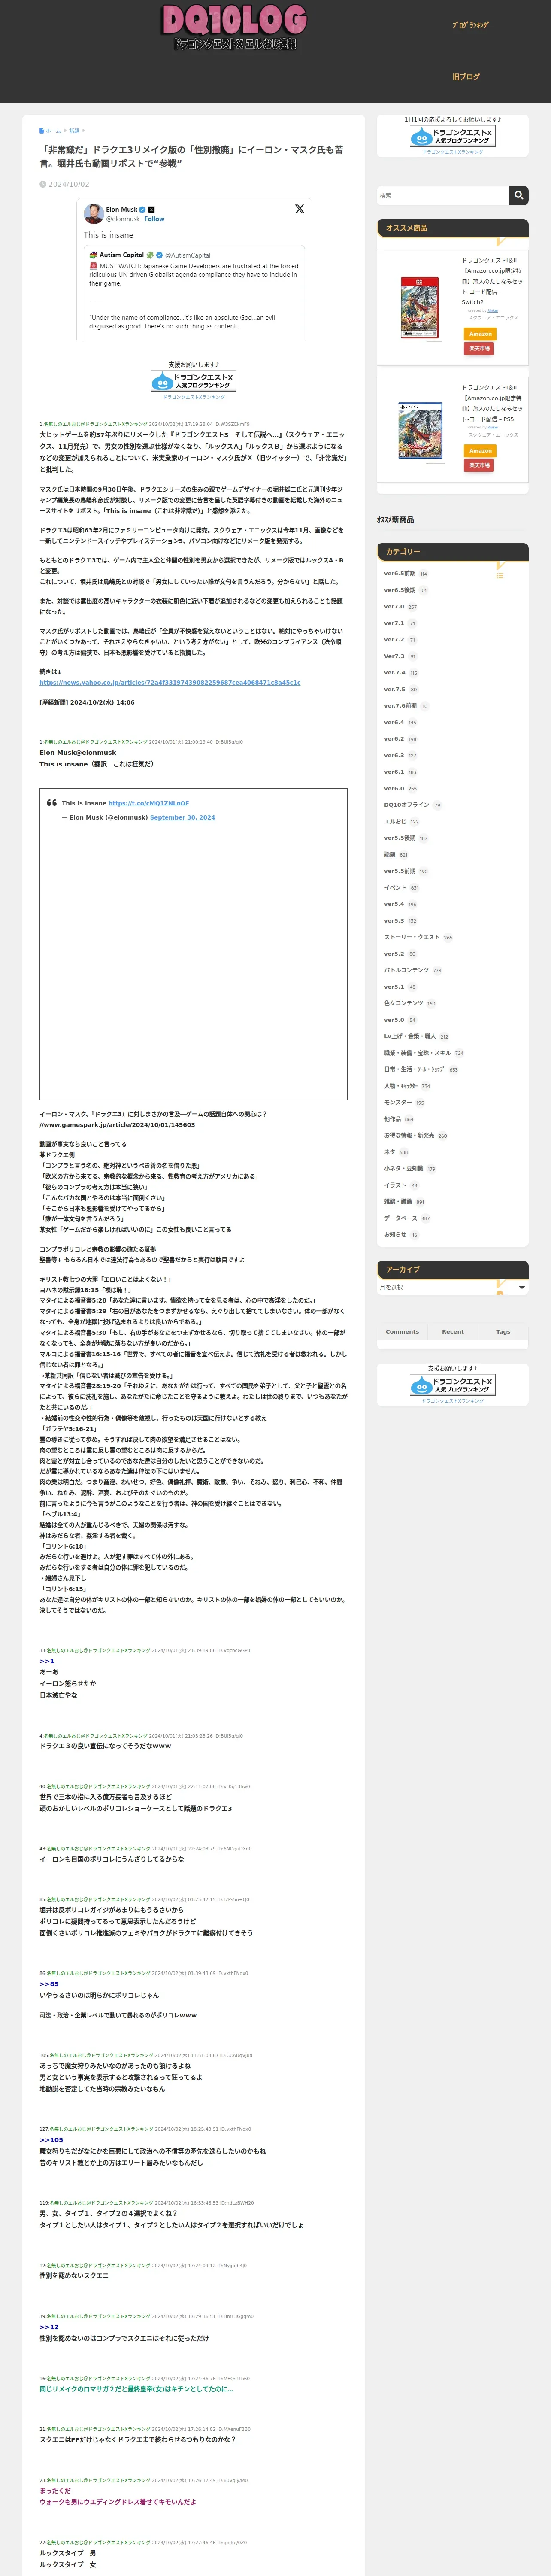Click the top sidebar ranking slime banner
551x2576 pixels.
452,136
